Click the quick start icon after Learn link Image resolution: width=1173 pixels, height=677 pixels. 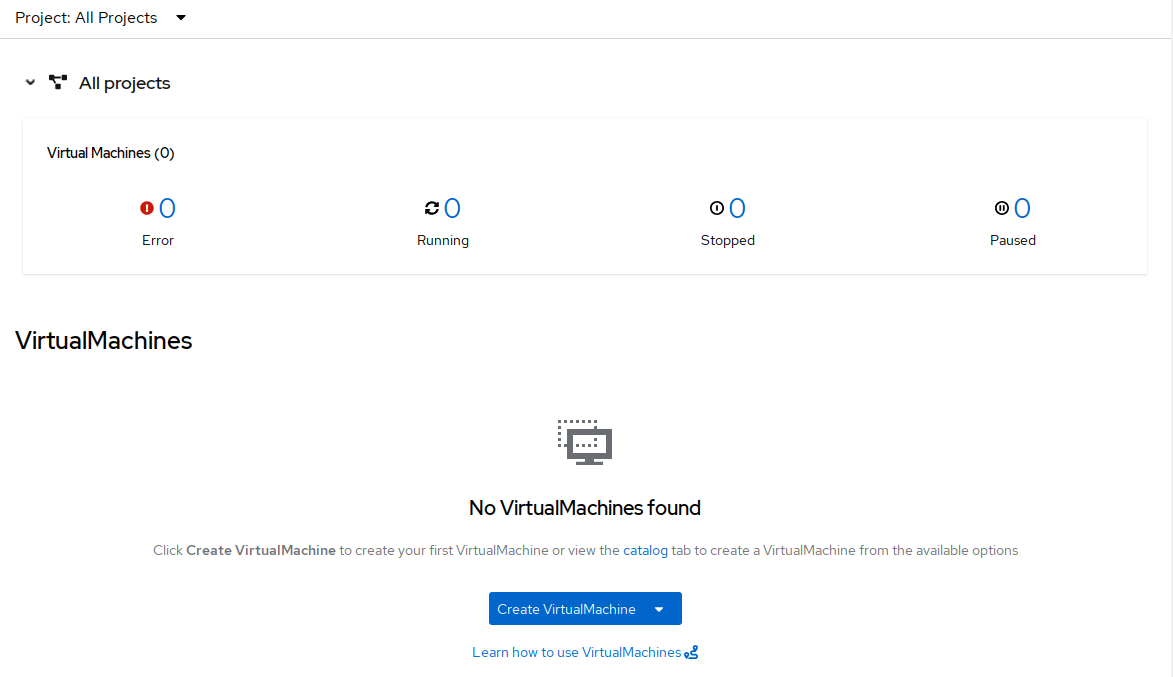[691, 652]
